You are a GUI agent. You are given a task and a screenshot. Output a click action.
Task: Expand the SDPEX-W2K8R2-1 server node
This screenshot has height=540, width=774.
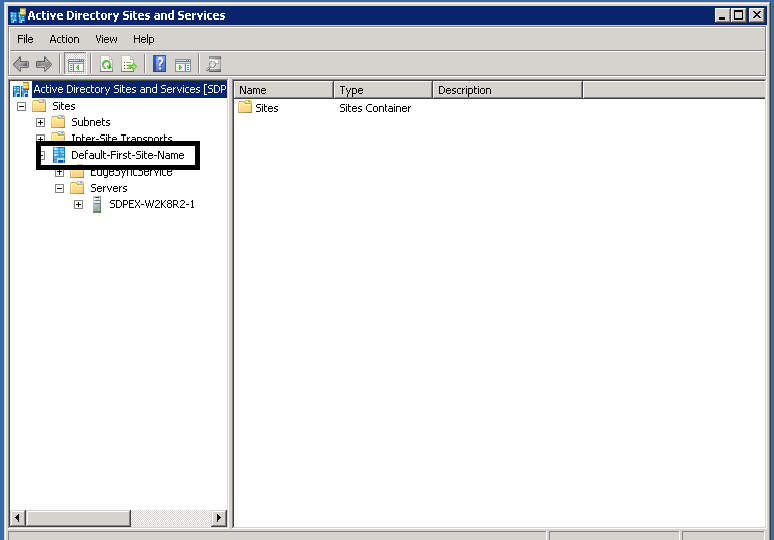pyautogui.click(x=78, y=204)
